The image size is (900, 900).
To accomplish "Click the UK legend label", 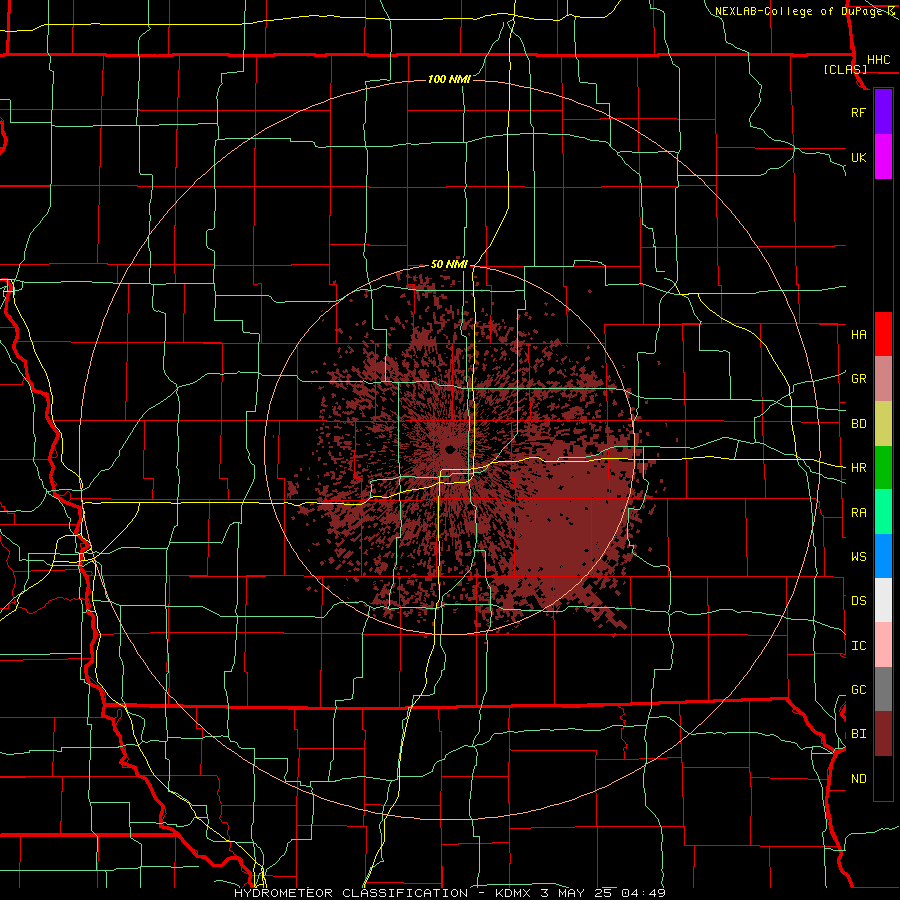I will (858, 157).
